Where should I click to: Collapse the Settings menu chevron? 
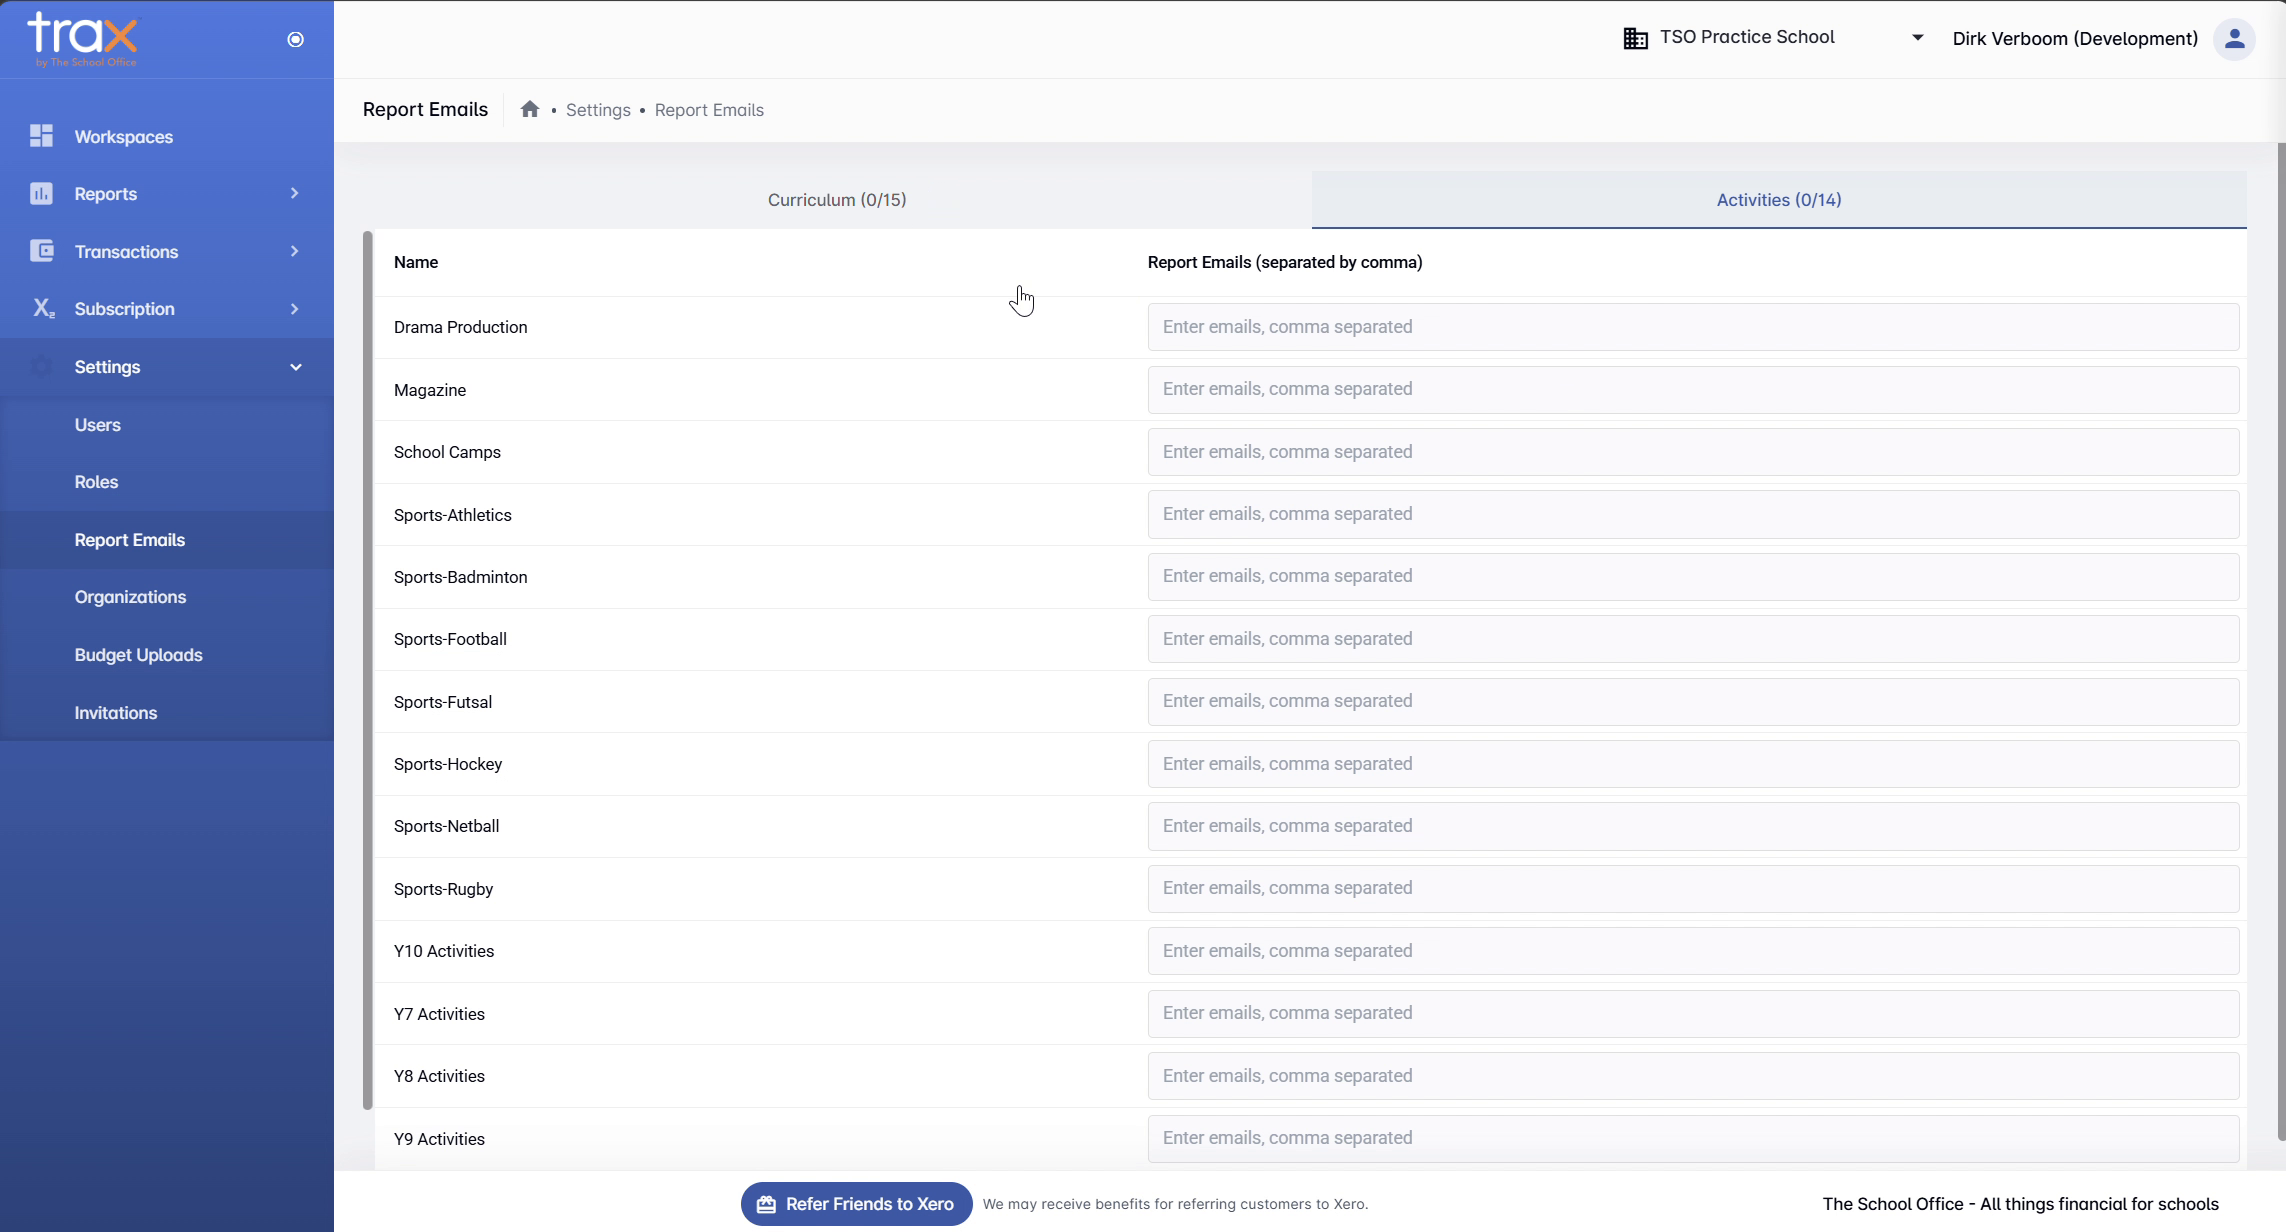coord(295,367)
